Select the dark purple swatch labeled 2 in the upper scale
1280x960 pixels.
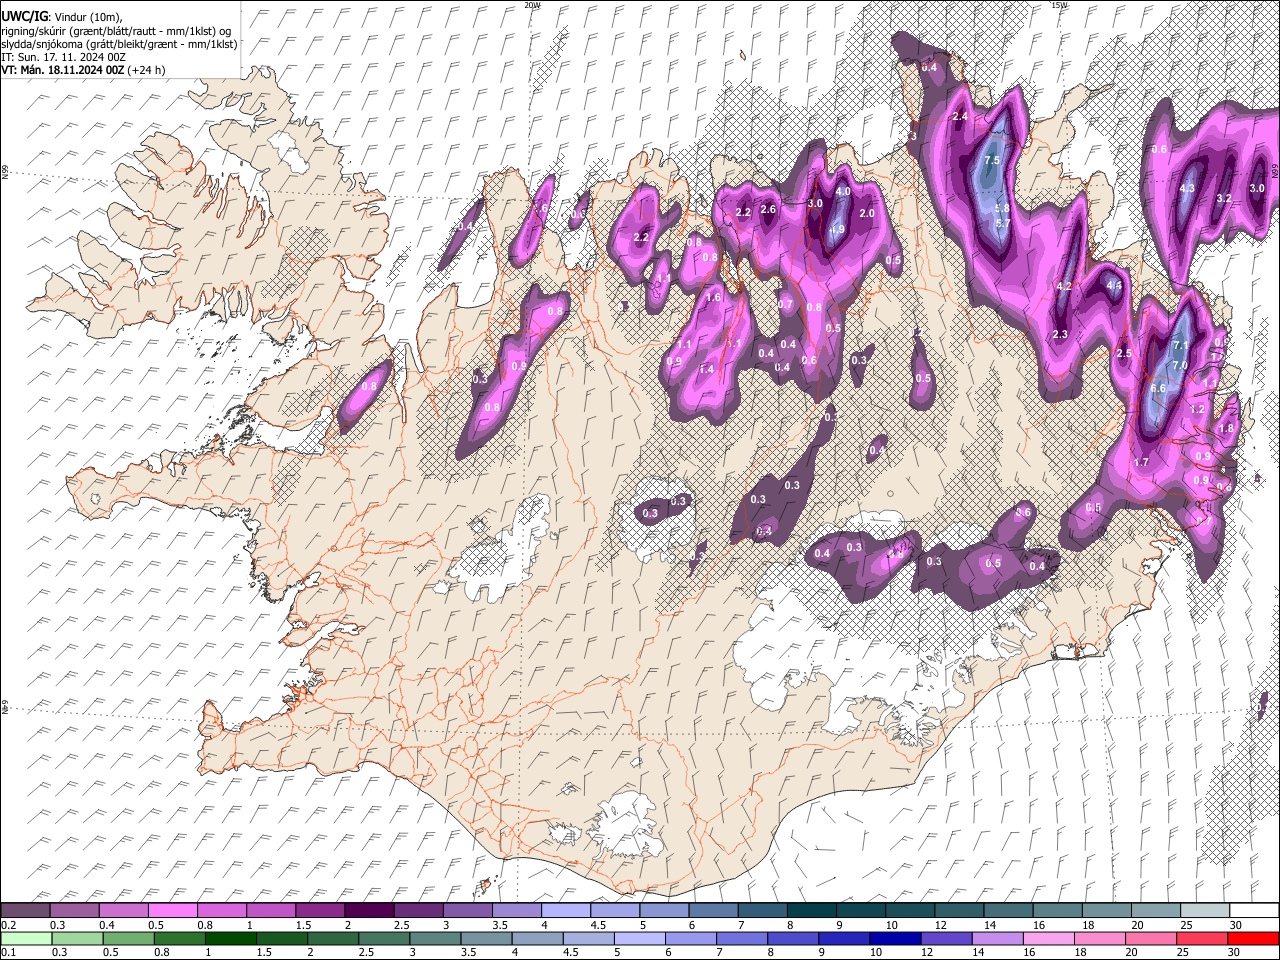369,910
